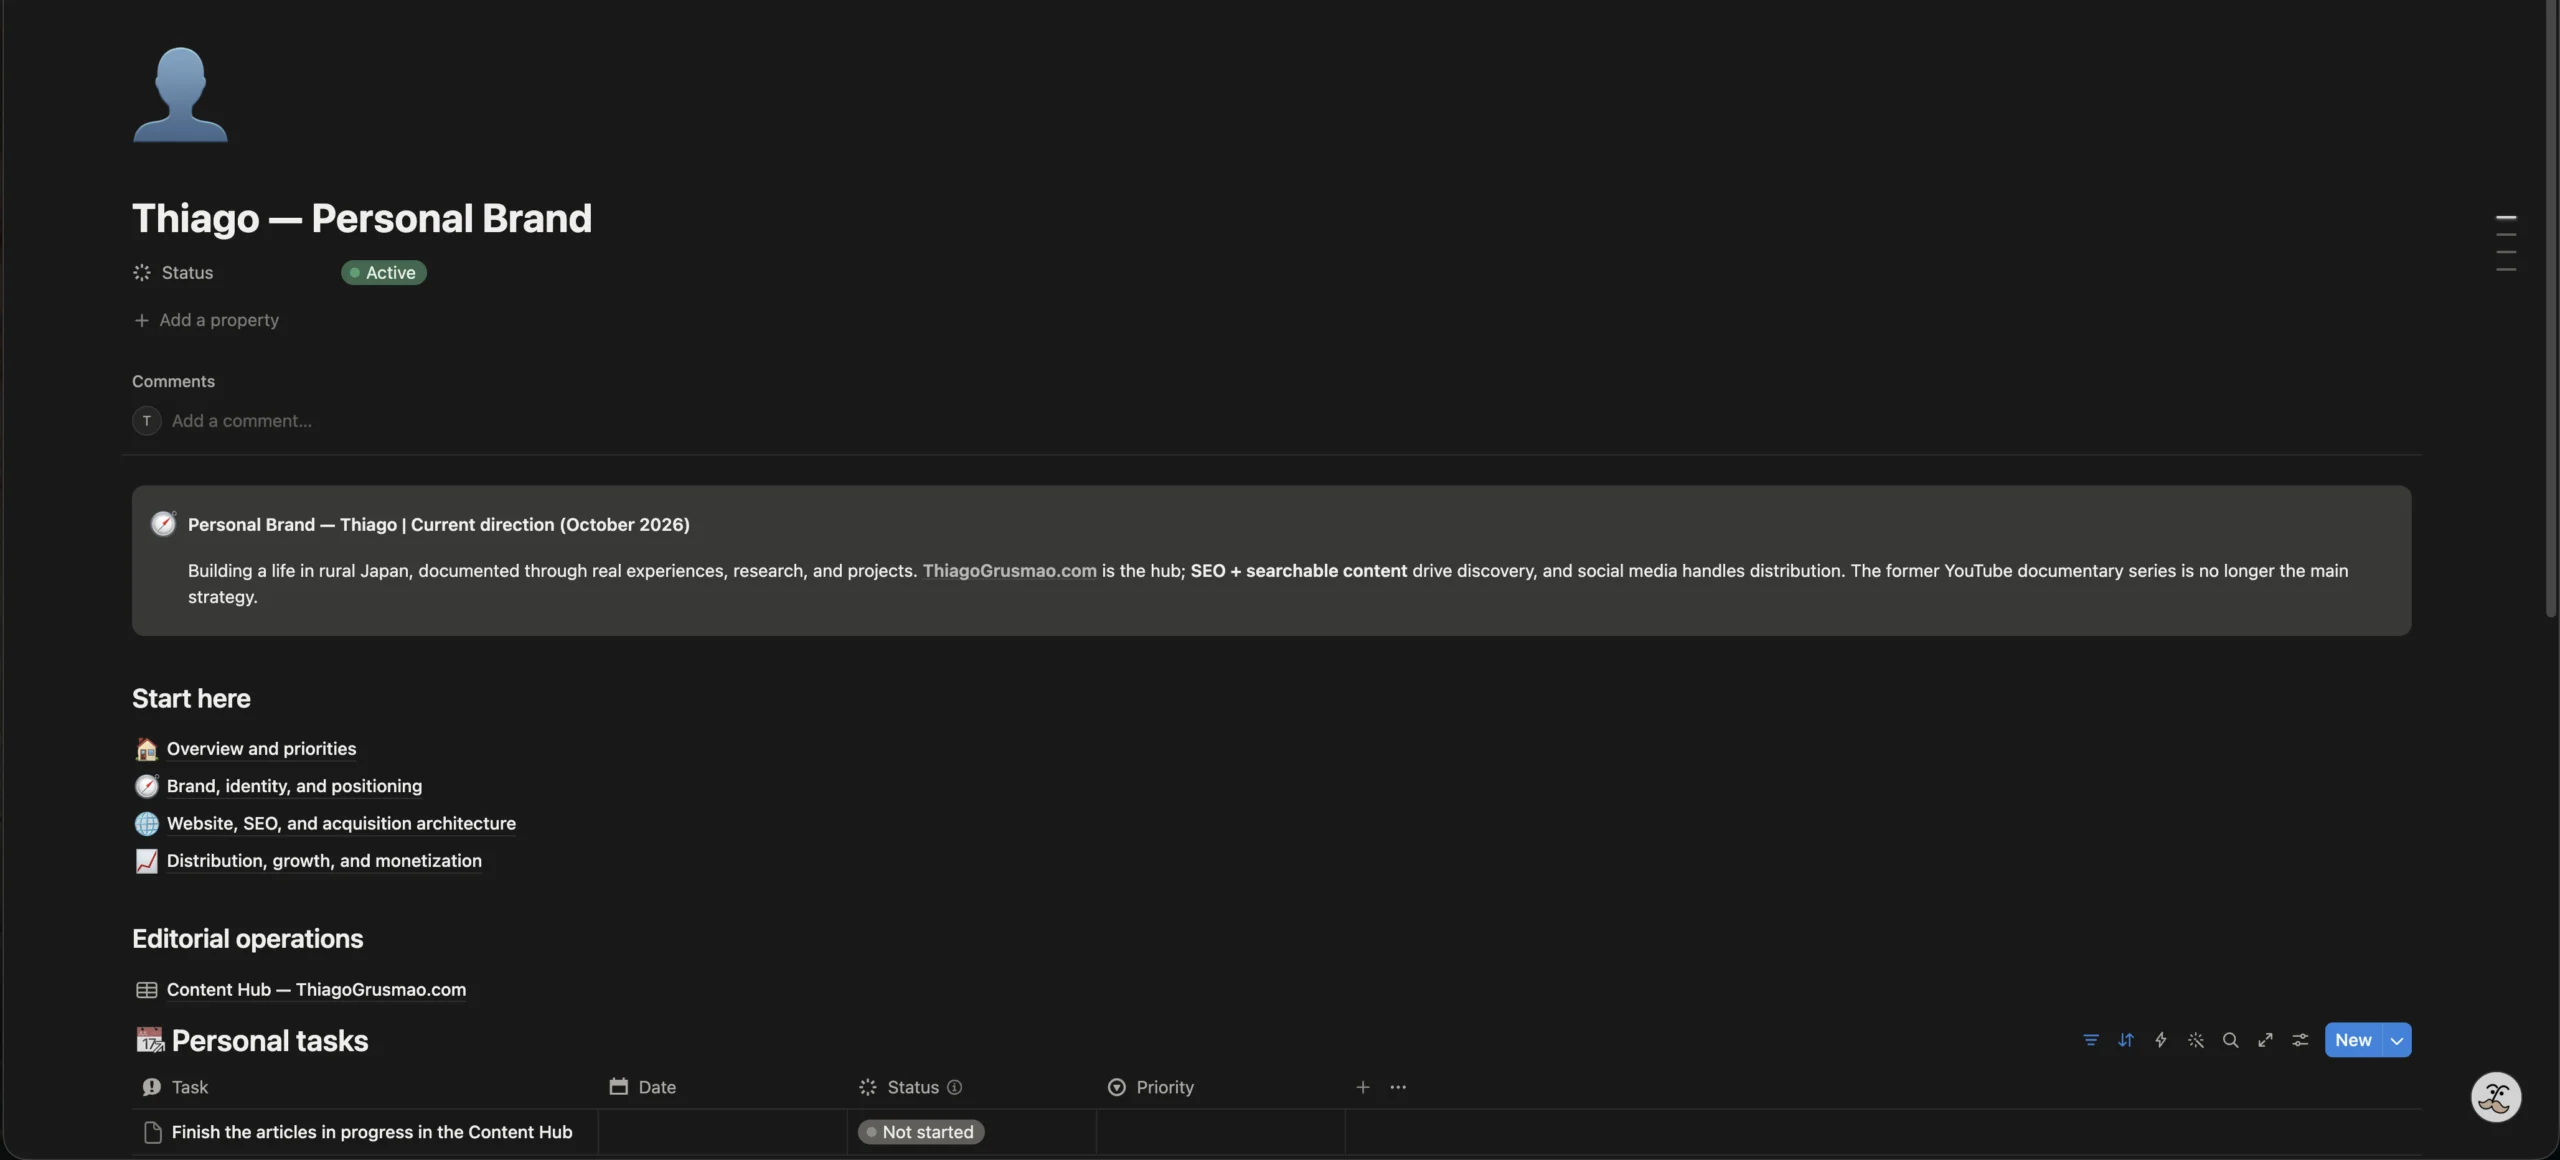Click the page's bust silhouette icon
This screenshot has width=2560, height=1160.
pyautogui.click(x=180, y=95)
